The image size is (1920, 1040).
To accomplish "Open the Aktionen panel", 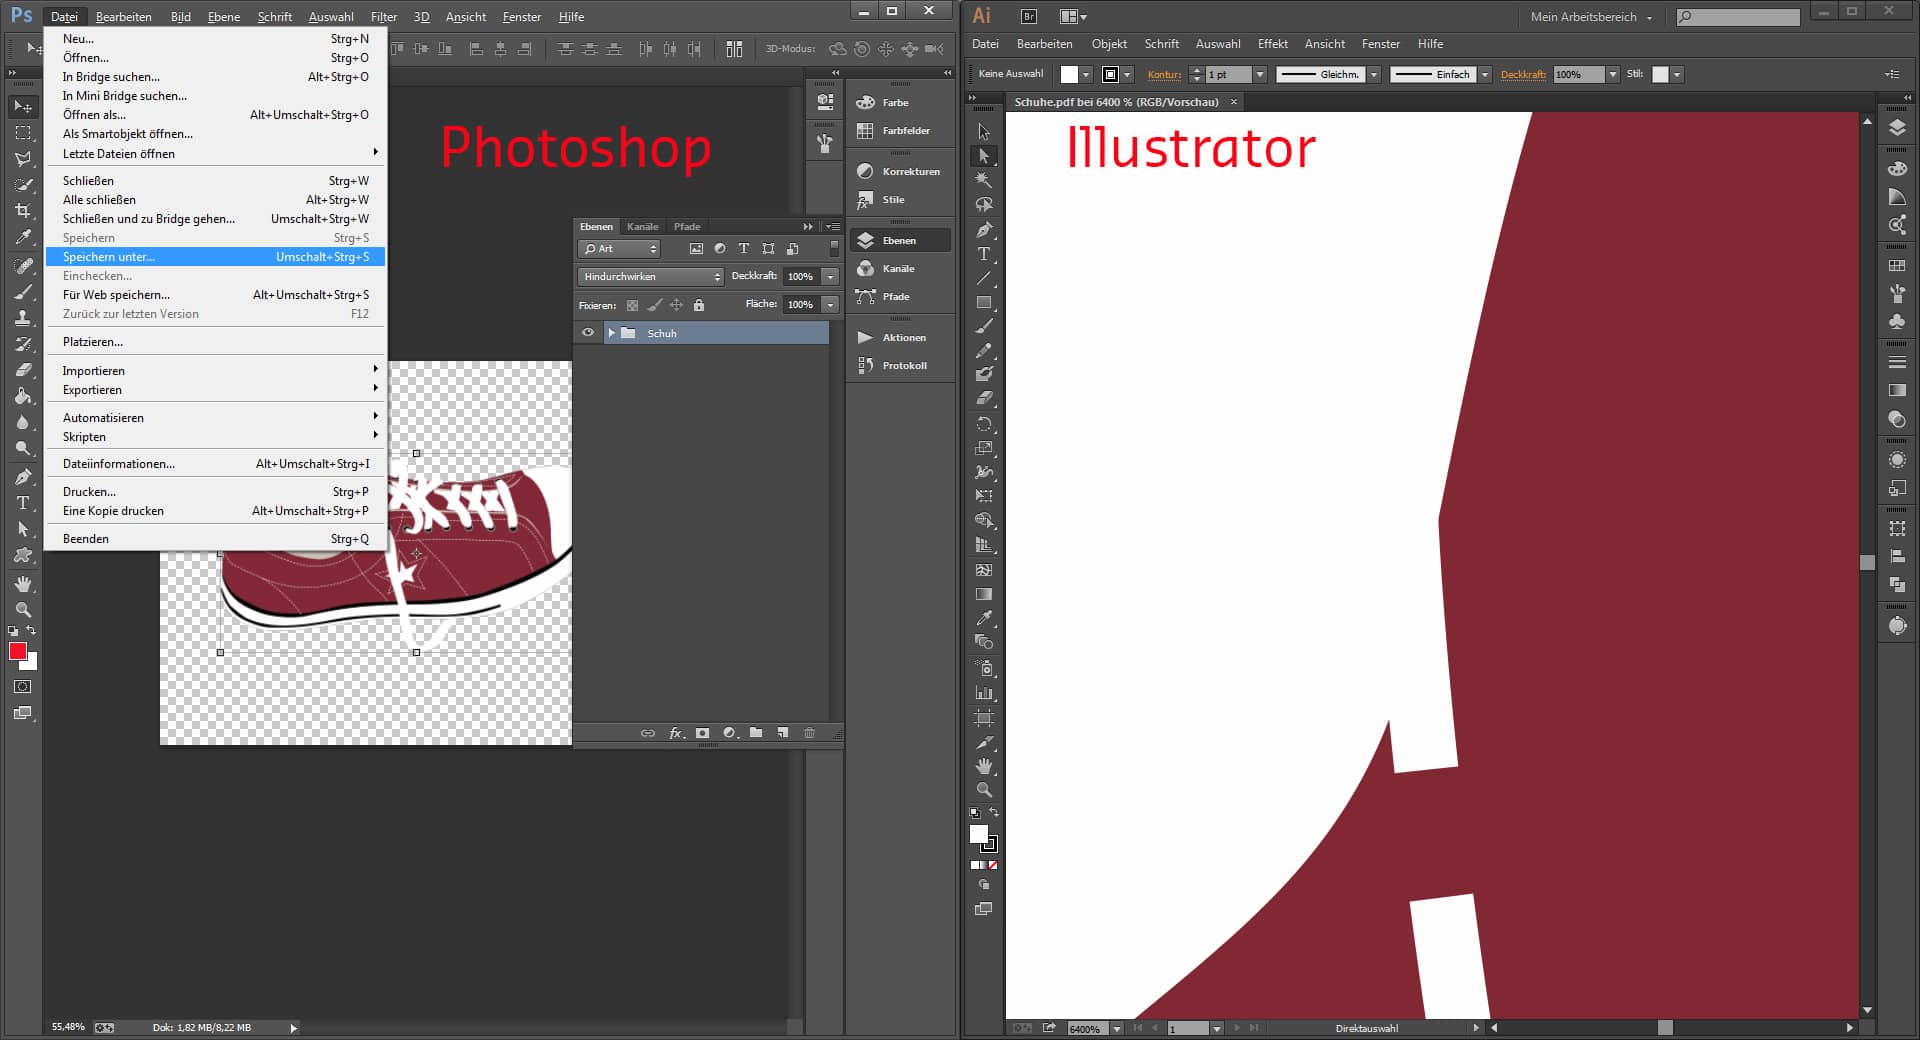I will pos(903,338).
